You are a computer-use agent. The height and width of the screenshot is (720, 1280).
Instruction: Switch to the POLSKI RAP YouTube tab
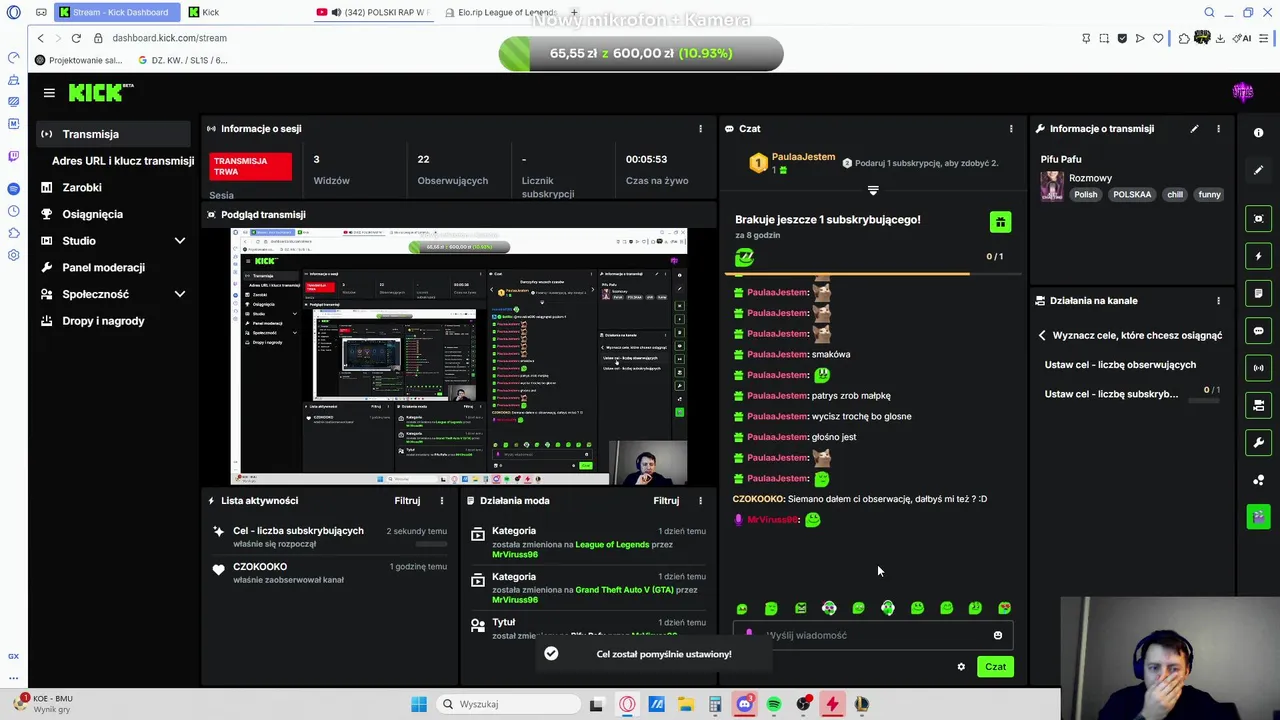(x=372, y=12)
